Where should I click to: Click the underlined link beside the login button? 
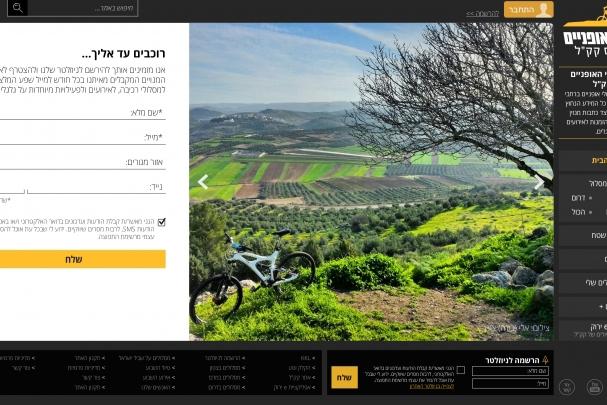(482, 14)
